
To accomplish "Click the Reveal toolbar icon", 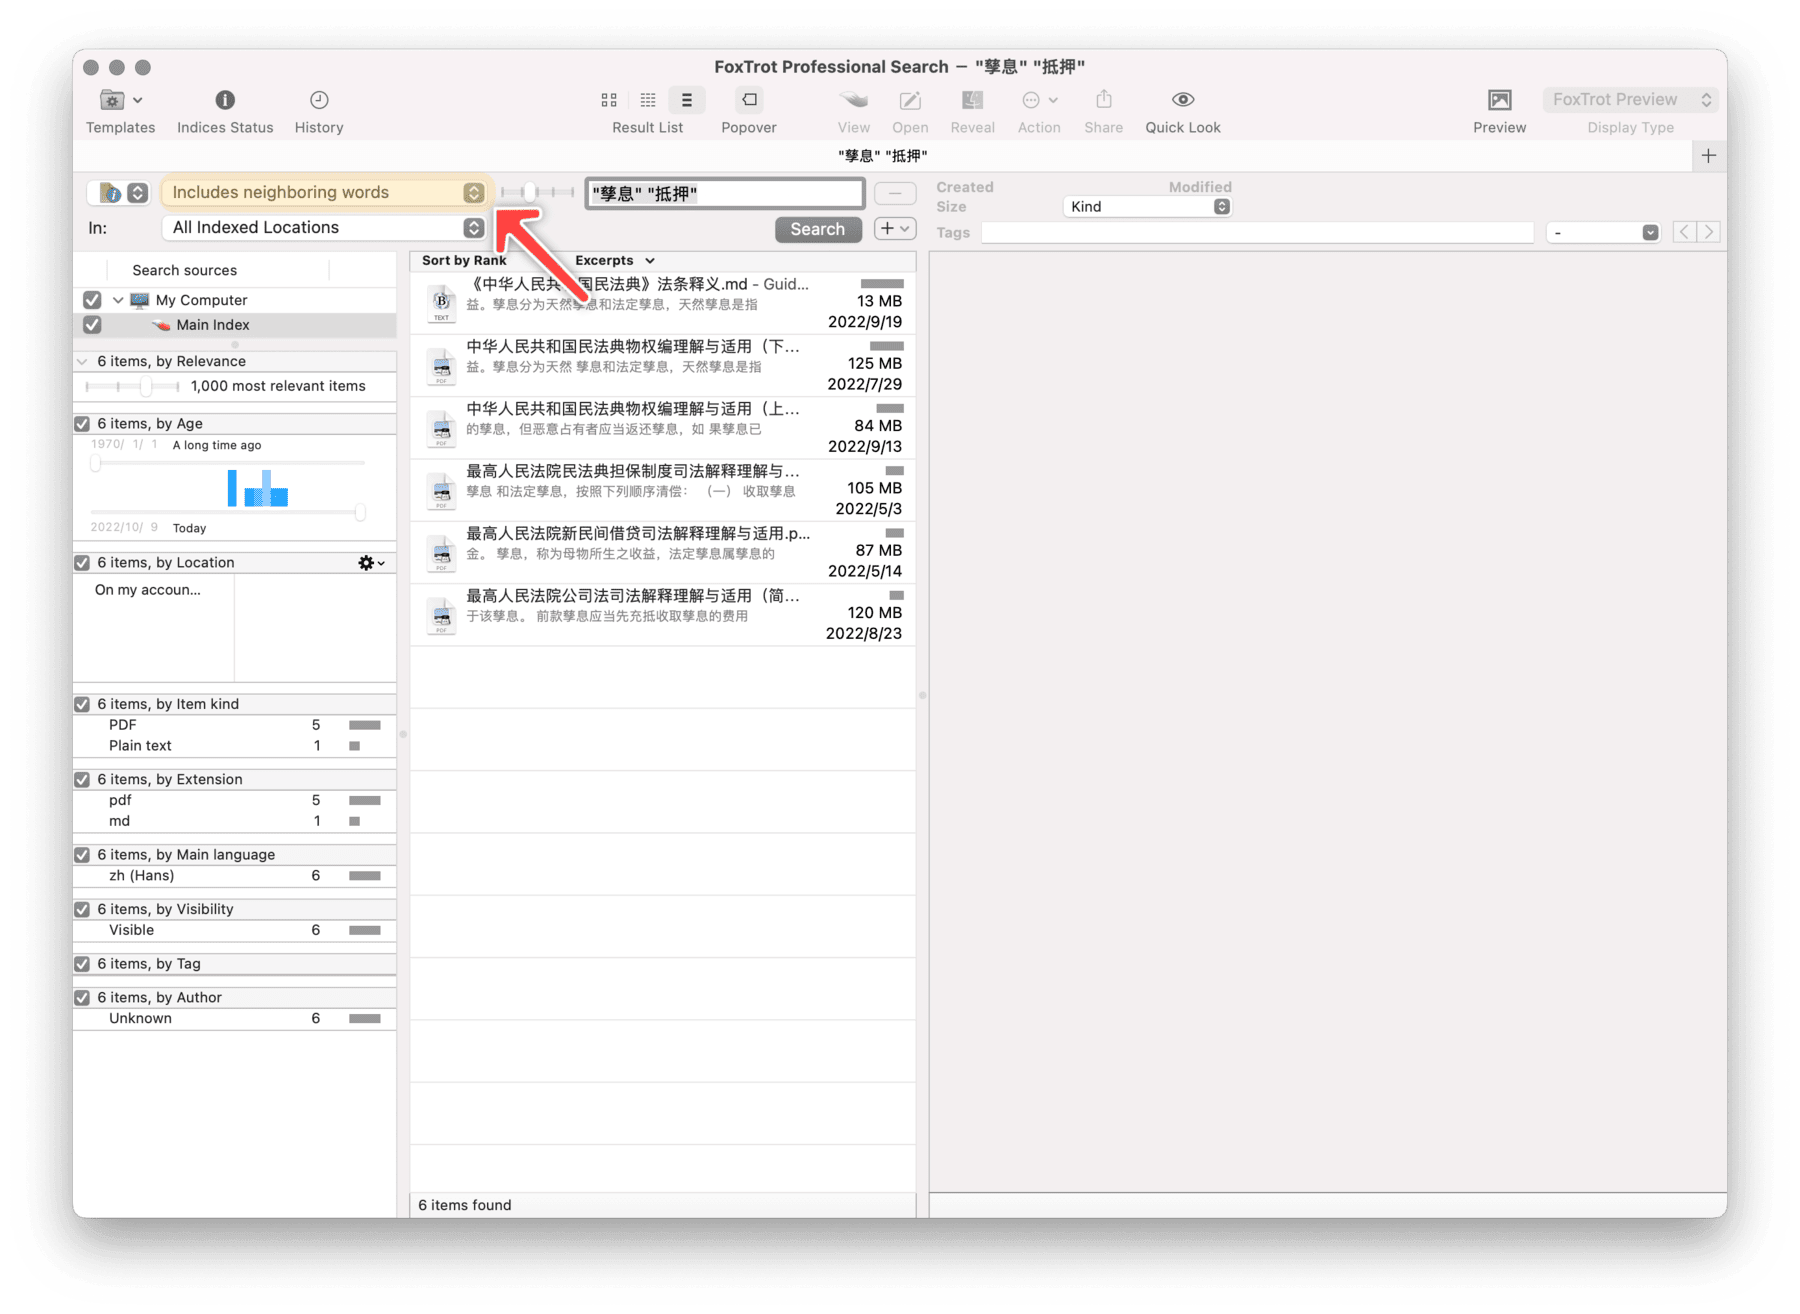I will click(x=972, y=100).
